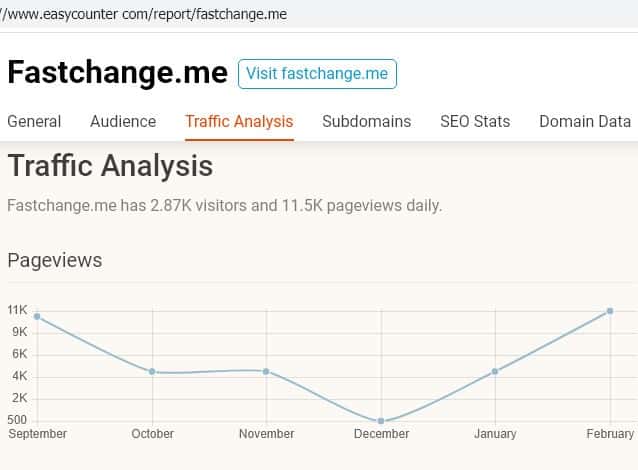Click the December label below the chart

click(381, 434)
